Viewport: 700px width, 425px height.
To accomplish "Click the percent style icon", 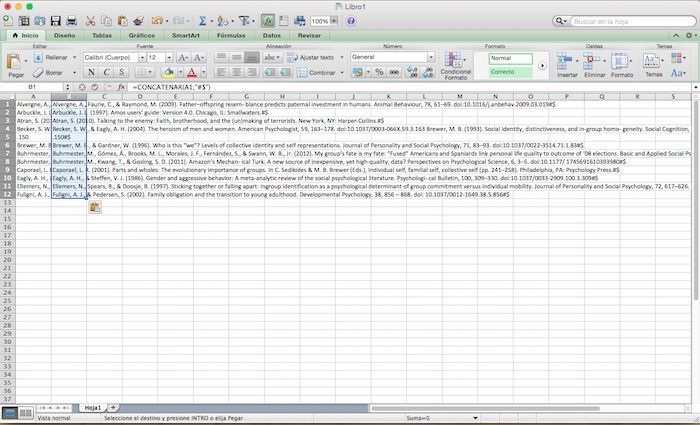I will tap(379, 72).
